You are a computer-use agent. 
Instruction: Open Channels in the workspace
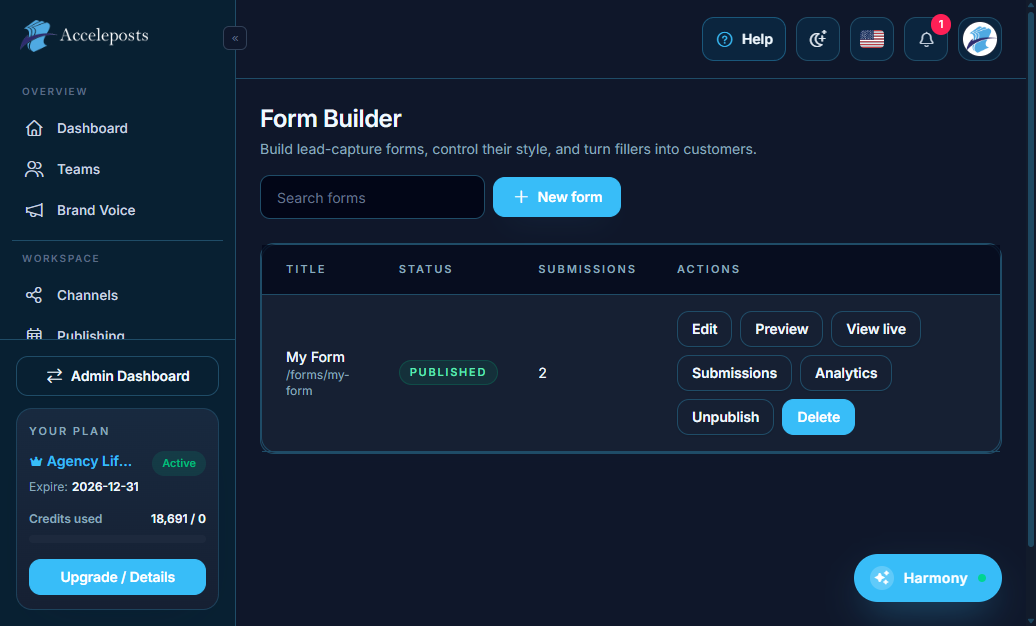(x=117, y=295)
